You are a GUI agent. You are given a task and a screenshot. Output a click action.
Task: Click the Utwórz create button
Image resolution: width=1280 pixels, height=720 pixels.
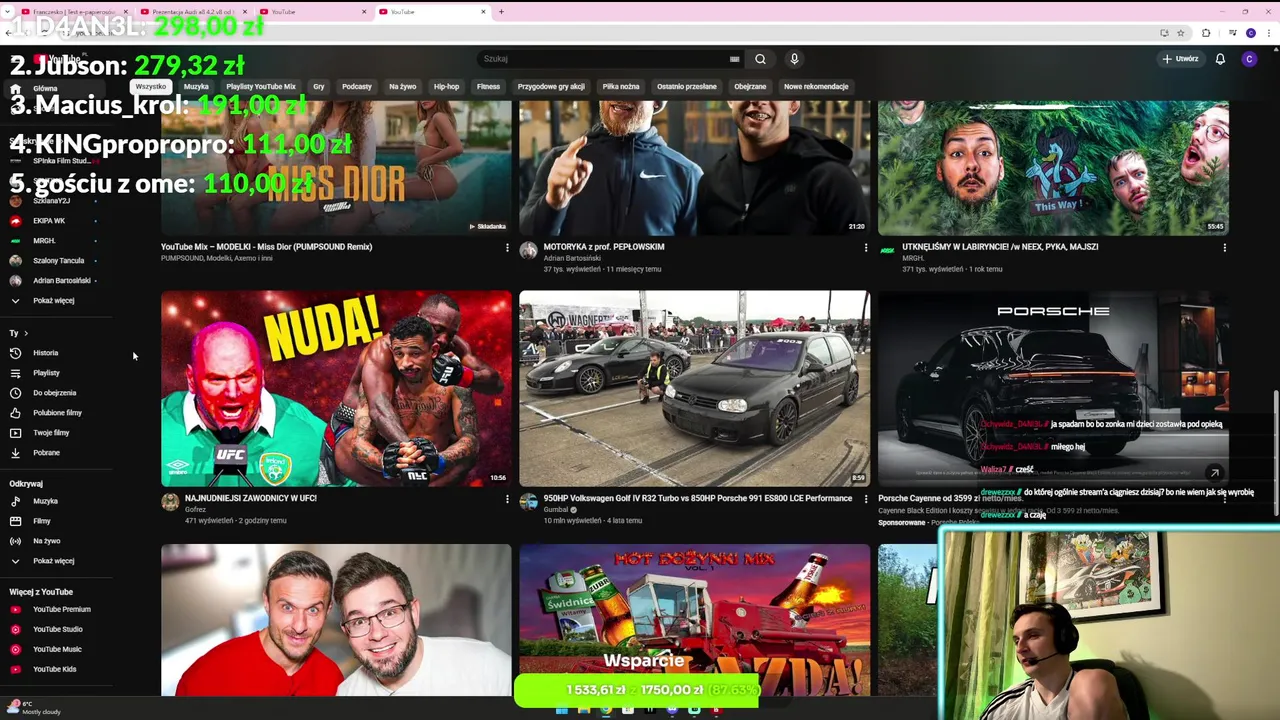1180,59
